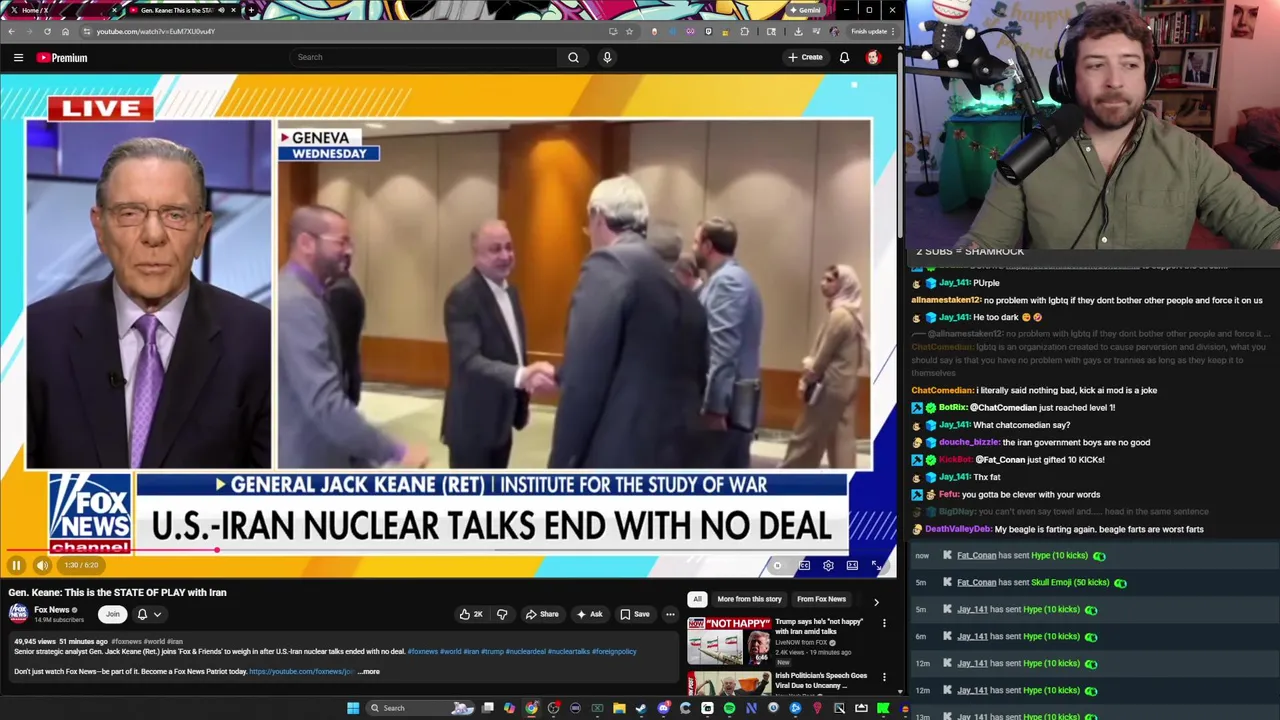Viewport: 1280px width, 720px height.
Task: Open the Create menu
Action: click(x=805, y=57)
